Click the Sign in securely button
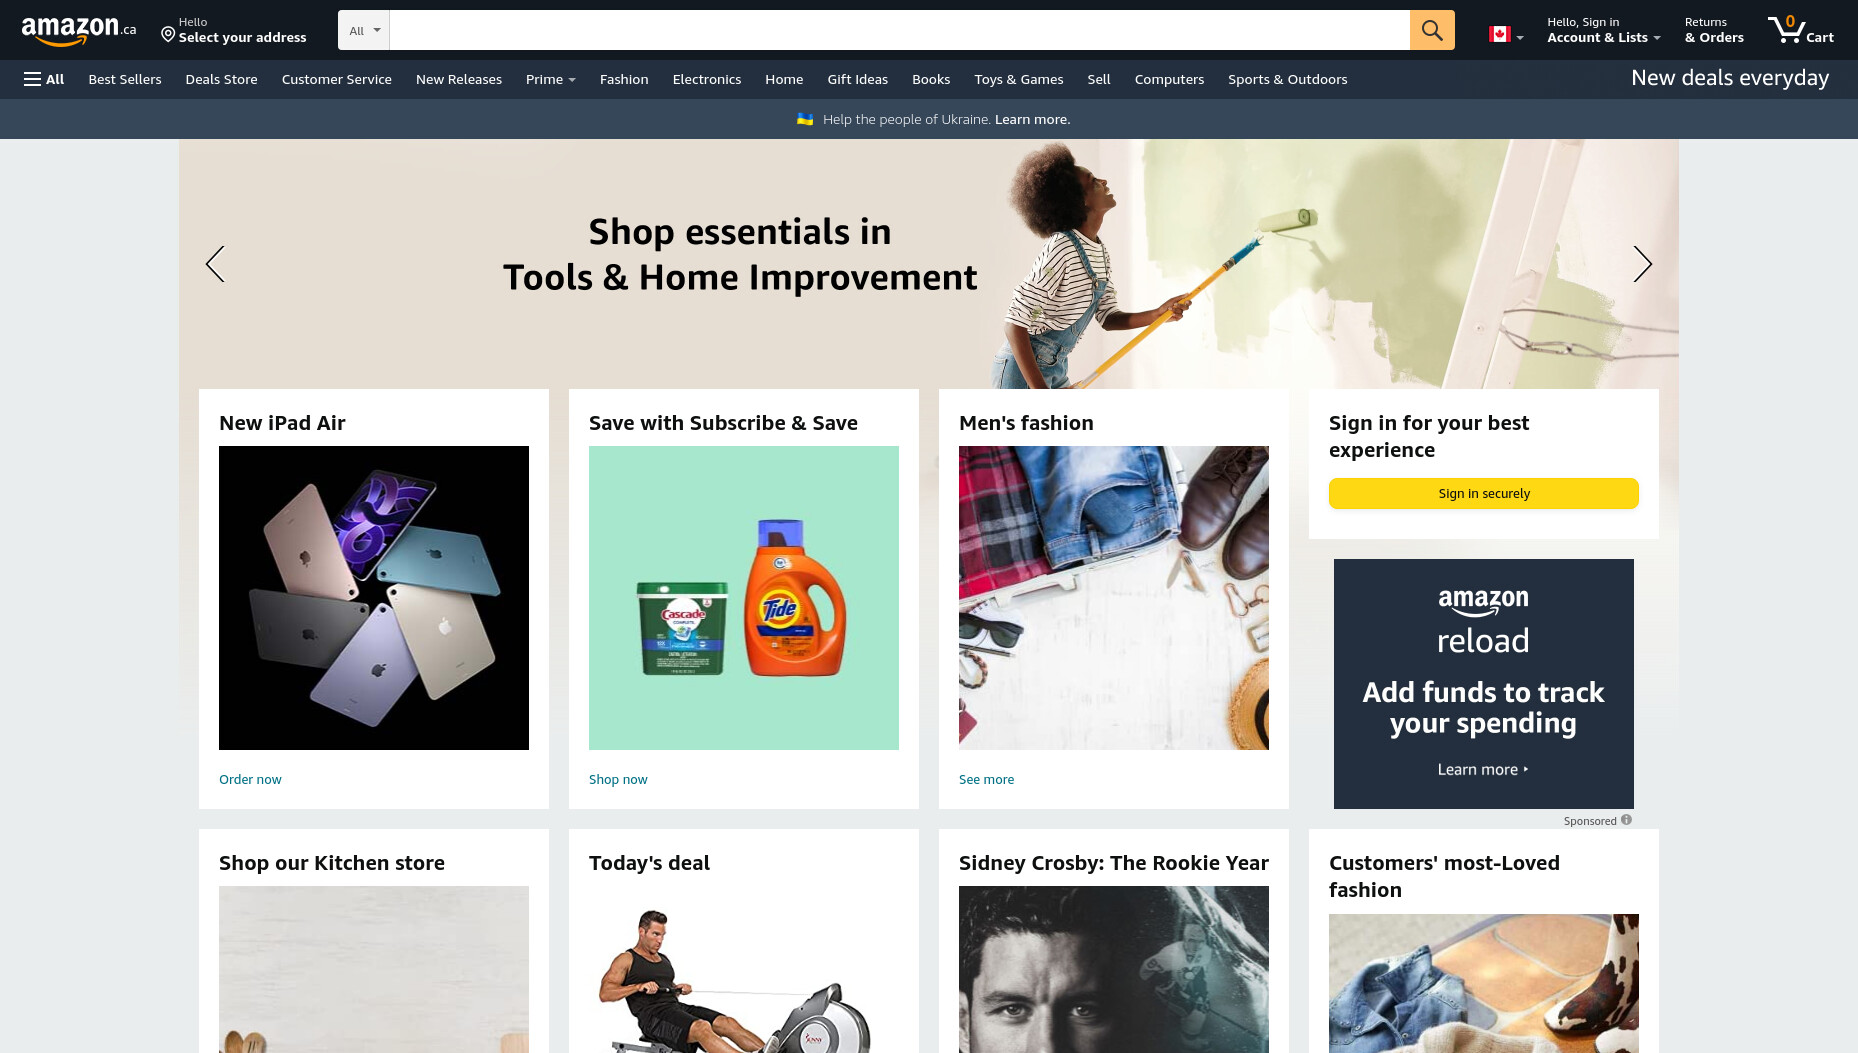The image size is (1858, 1053). [1484, 493]
